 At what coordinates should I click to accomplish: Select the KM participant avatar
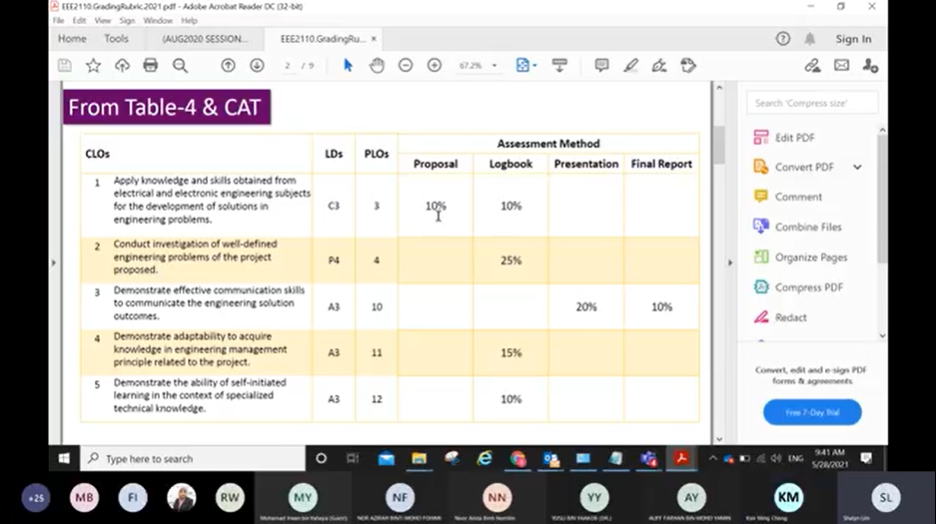point(788,498)
